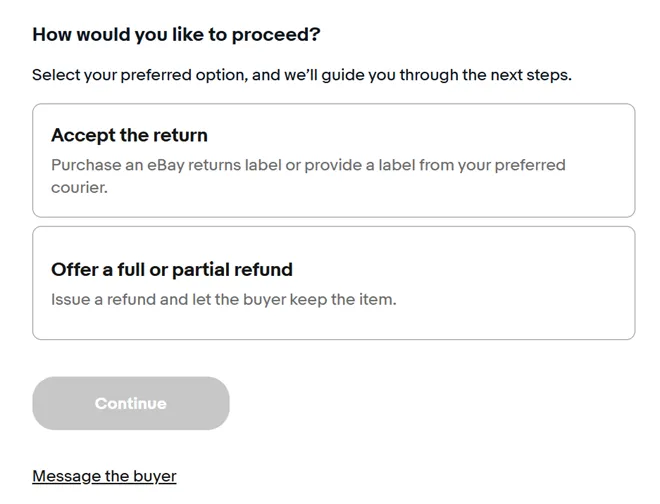Image resolution: width=660 pixels, height=504 pixels.
Task: Click the word 'courier.' in first card
Action: pyautogui.click(x=79, y=187)
